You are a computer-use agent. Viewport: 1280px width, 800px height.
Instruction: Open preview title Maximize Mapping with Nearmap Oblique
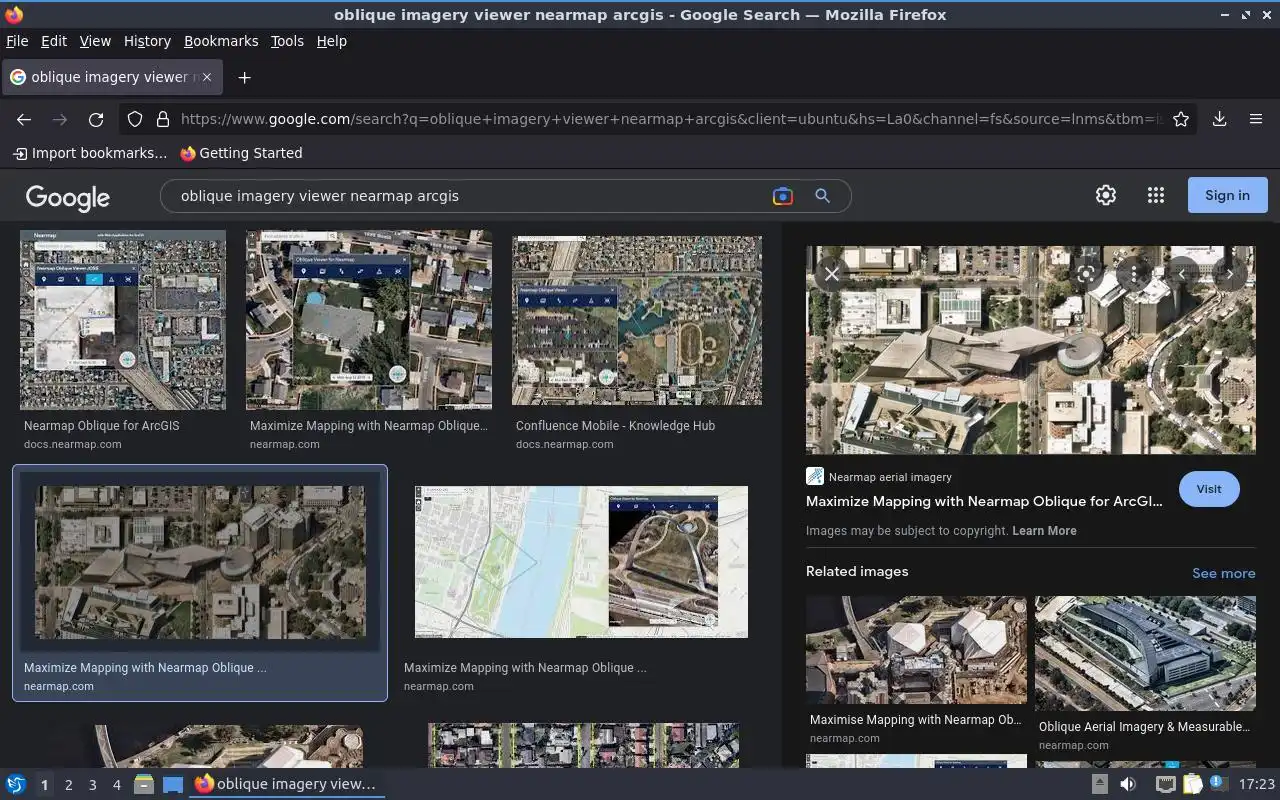984,502
